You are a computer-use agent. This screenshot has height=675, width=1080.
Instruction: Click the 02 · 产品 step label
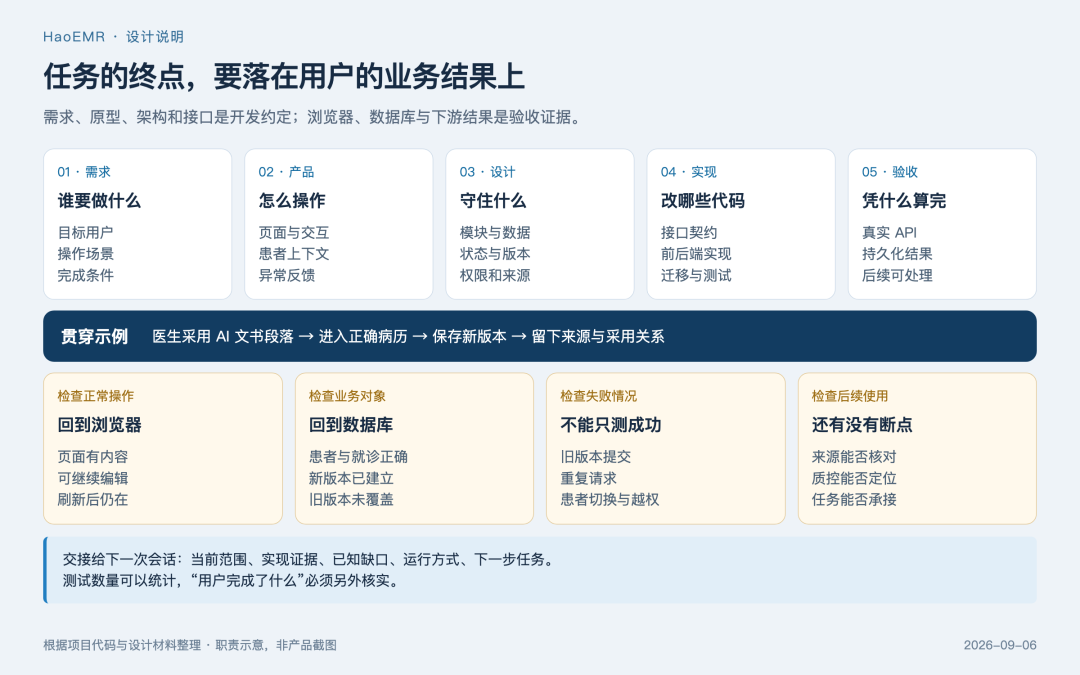(x=286, y=172)
